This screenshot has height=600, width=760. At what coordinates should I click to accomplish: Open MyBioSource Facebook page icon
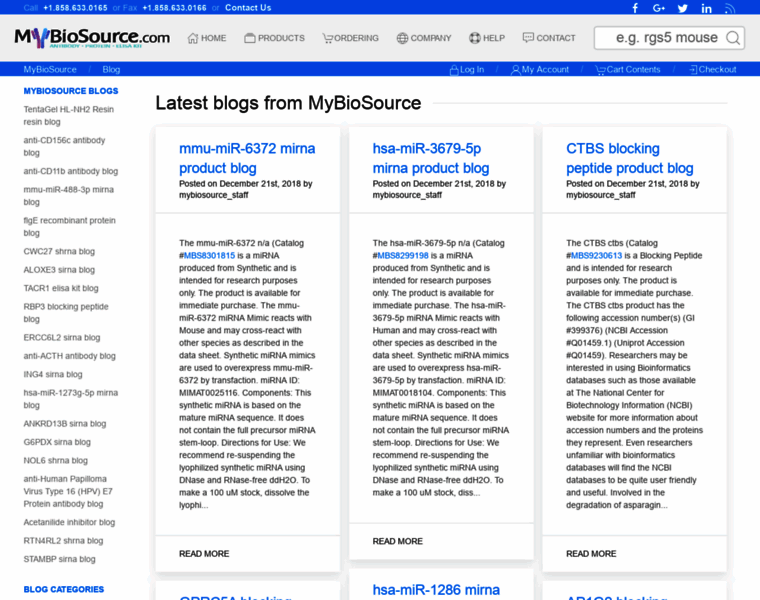pos(635,8)
